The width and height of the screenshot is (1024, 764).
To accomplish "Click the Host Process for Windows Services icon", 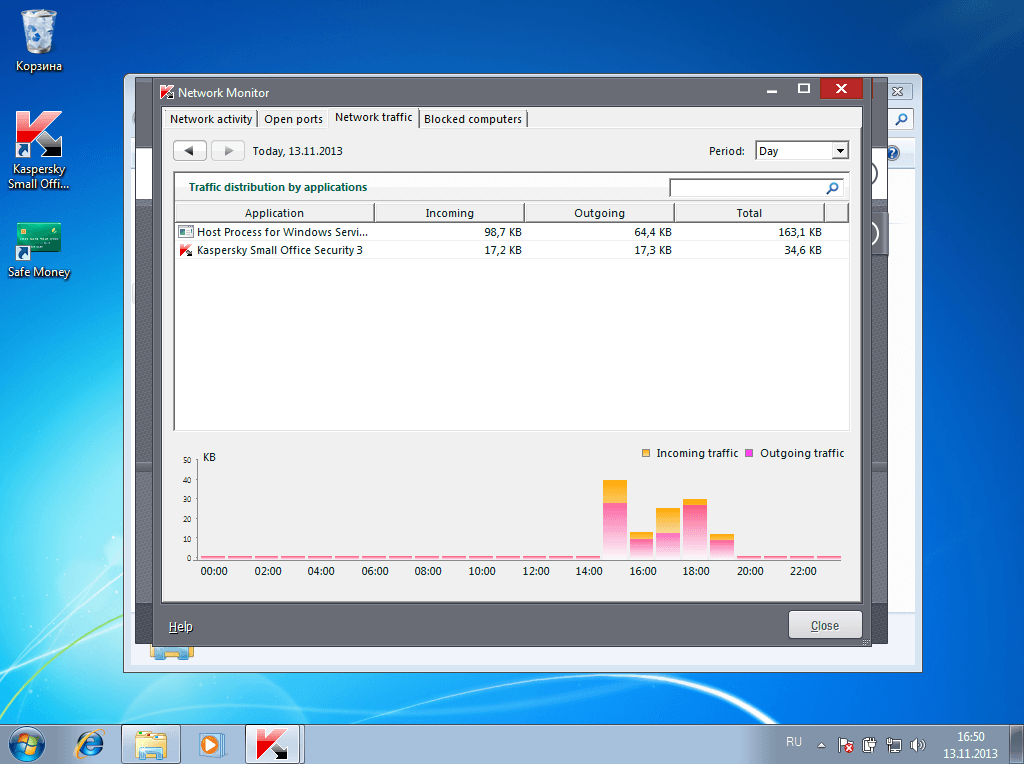I will (x=185, y=232).
